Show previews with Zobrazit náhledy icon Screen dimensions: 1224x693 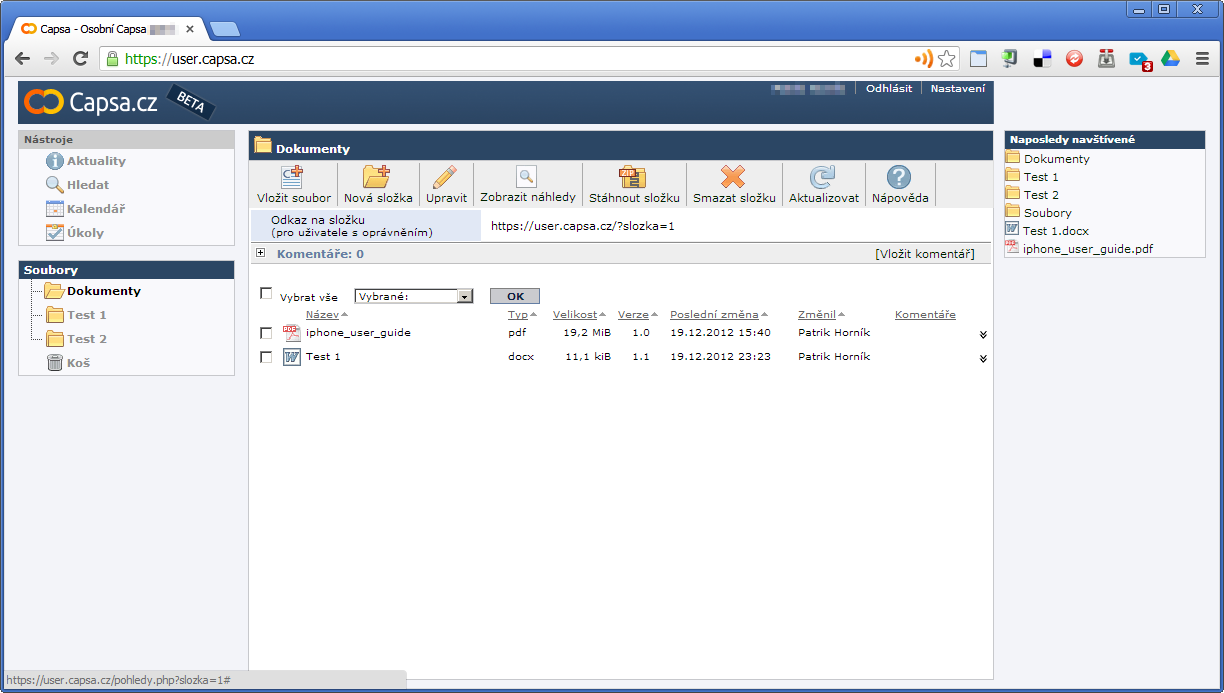(526, 178)
